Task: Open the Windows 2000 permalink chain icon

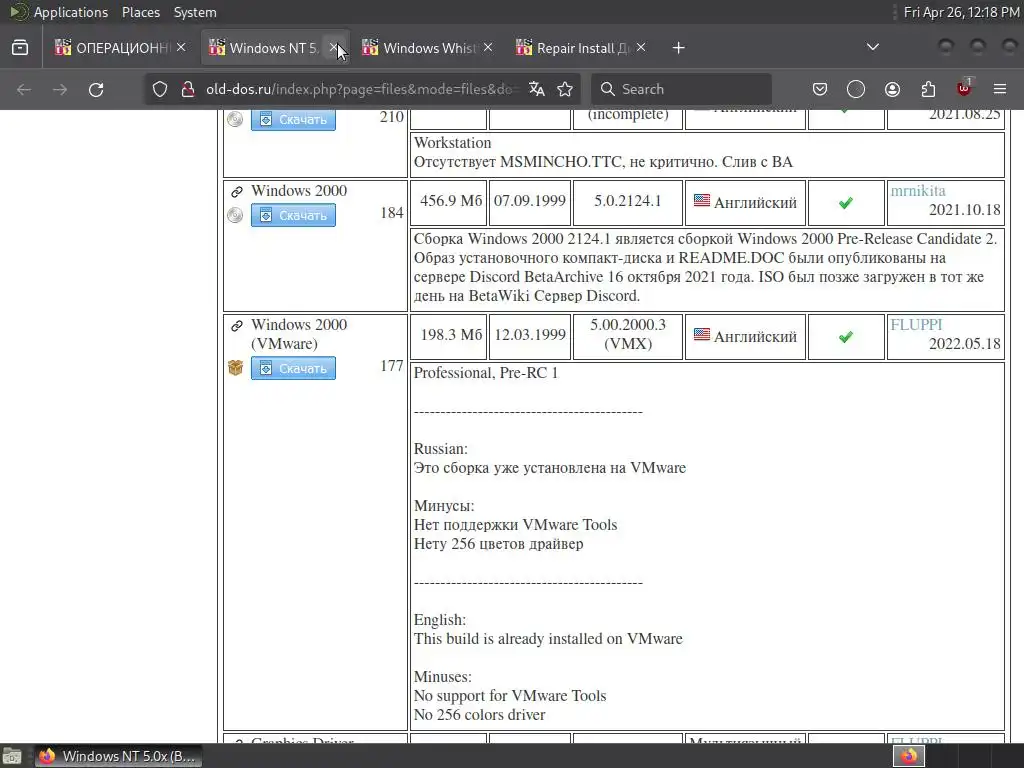Action: [x=236, y=191]
